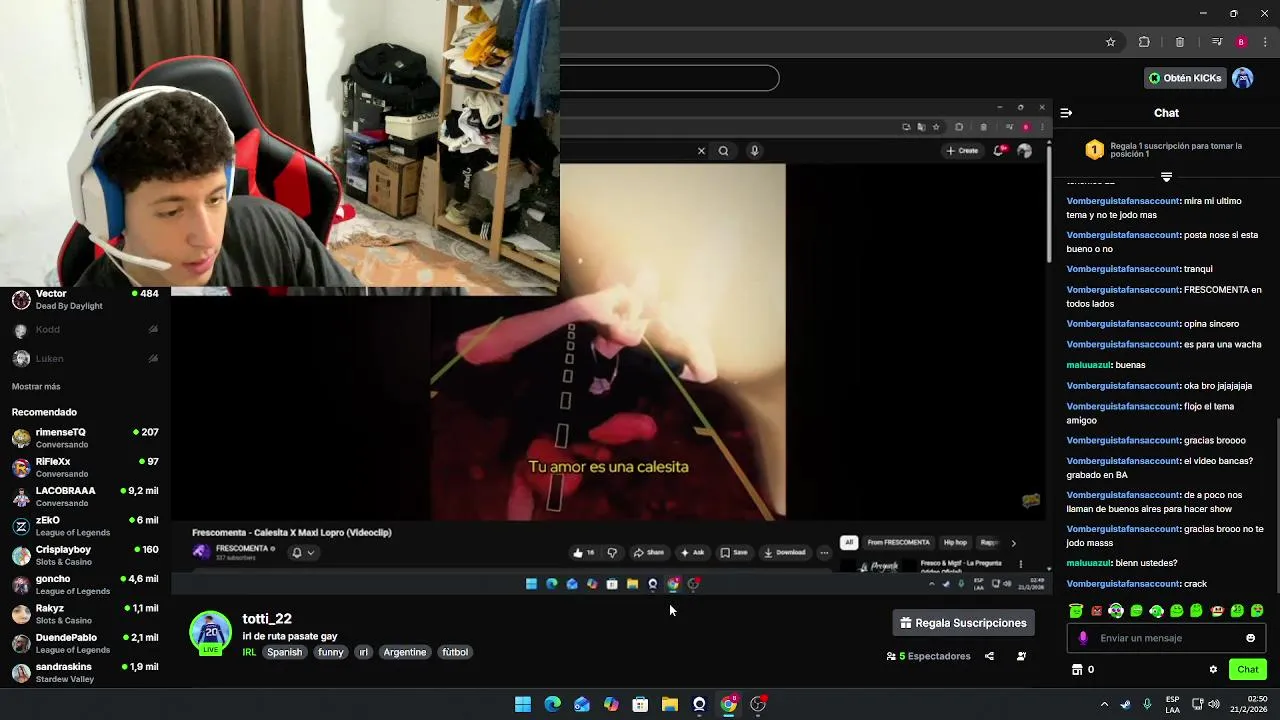The image size is (1280, 720).
Task: Open Vector channel in sidebar
Action: point(85,300)
